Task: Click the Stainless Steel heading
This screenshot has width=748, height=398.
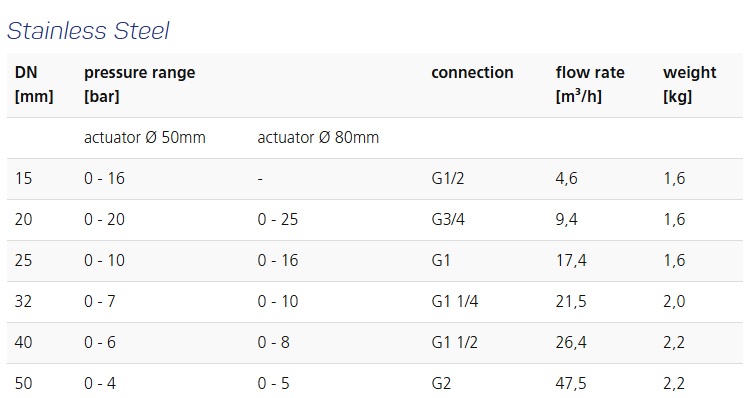Action: tap(88, 31)
